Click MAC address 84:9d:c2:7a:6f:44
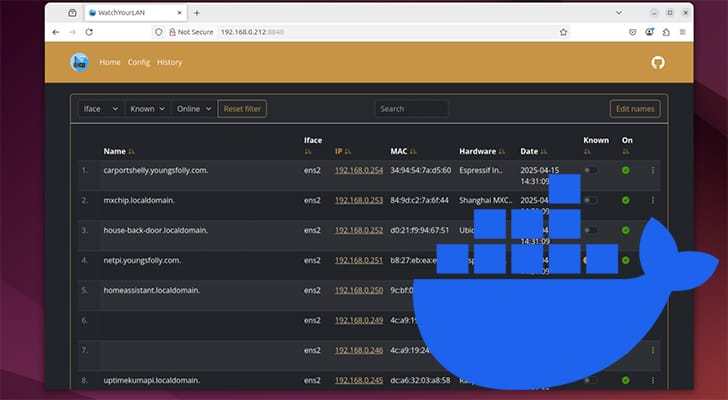Viewport: 728px width, 400px height. 419,200
